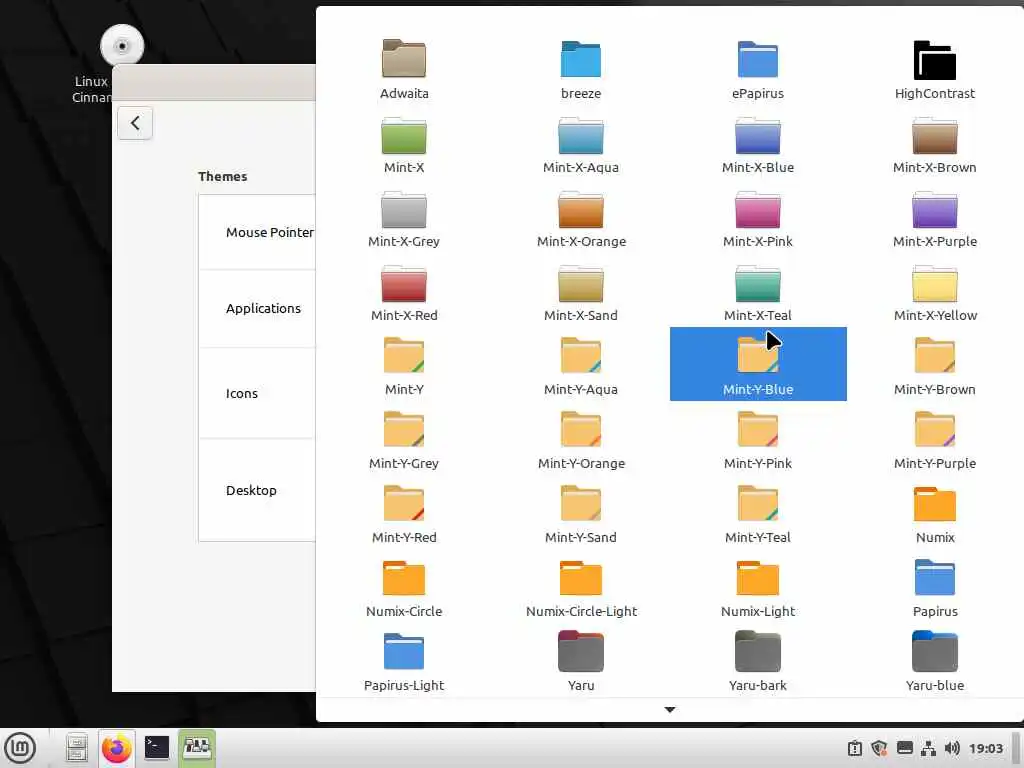Open the Linux Mint menu button
Screen dimensions: 1024x768
[x=20, y=748]
